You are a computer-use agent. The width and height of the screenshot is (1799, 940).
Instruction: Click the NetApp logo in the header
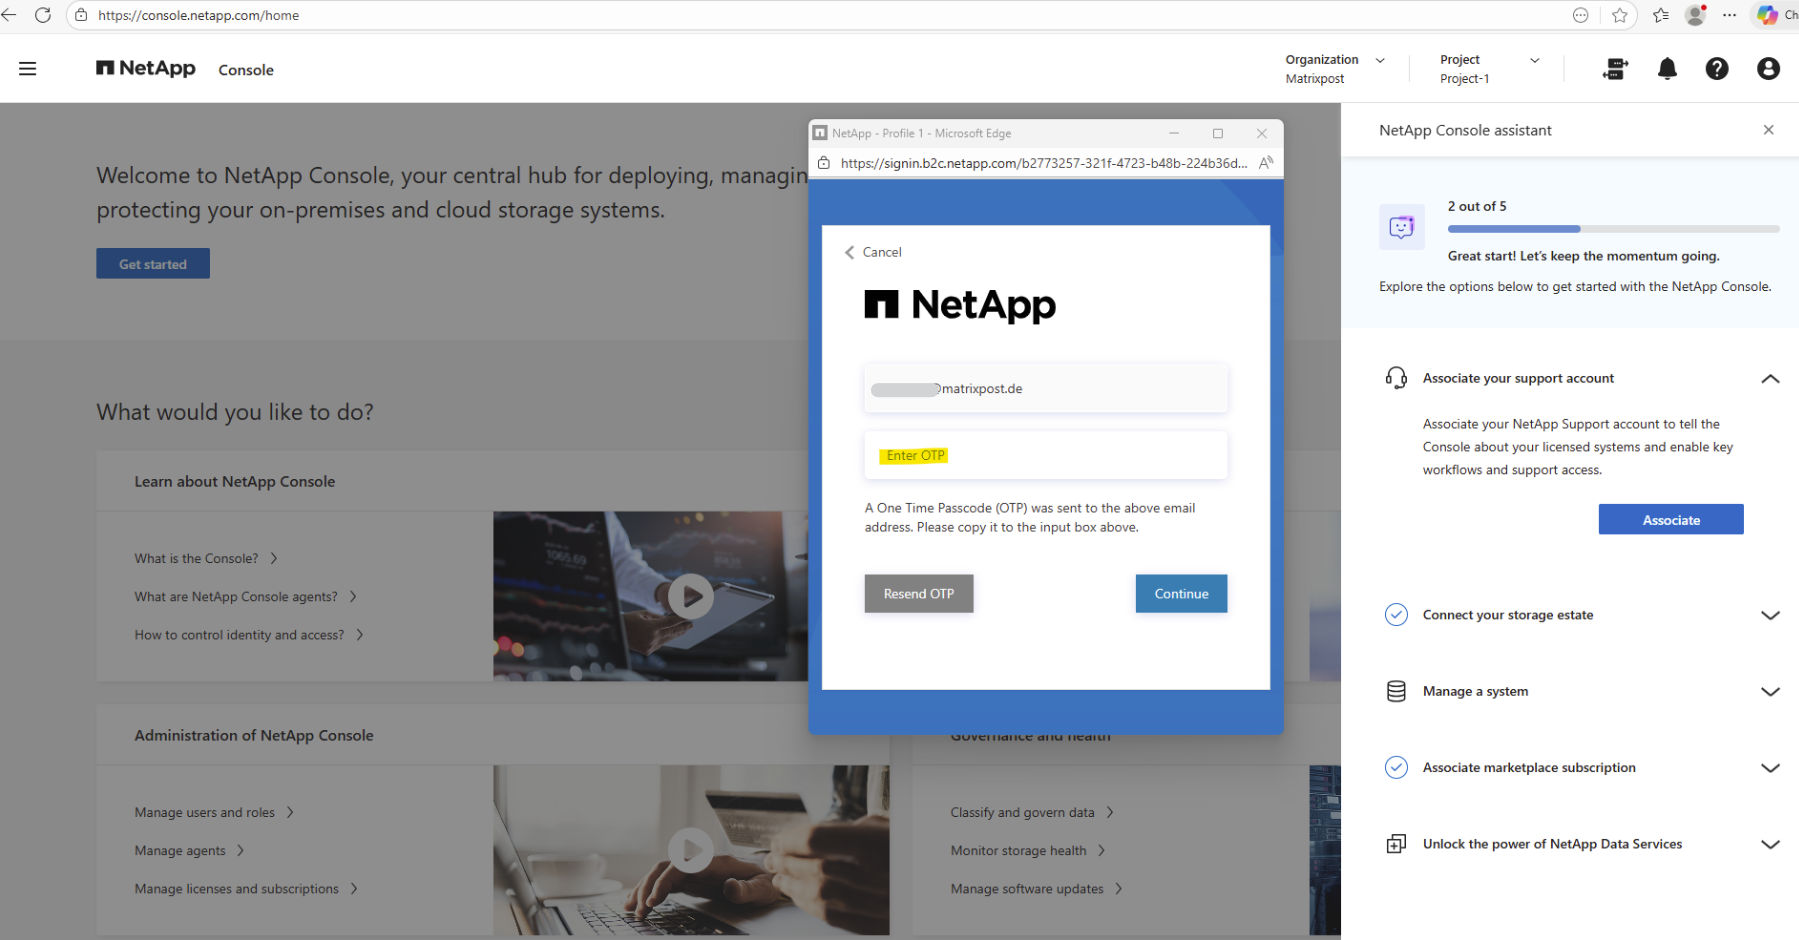(x=146, y=68)
